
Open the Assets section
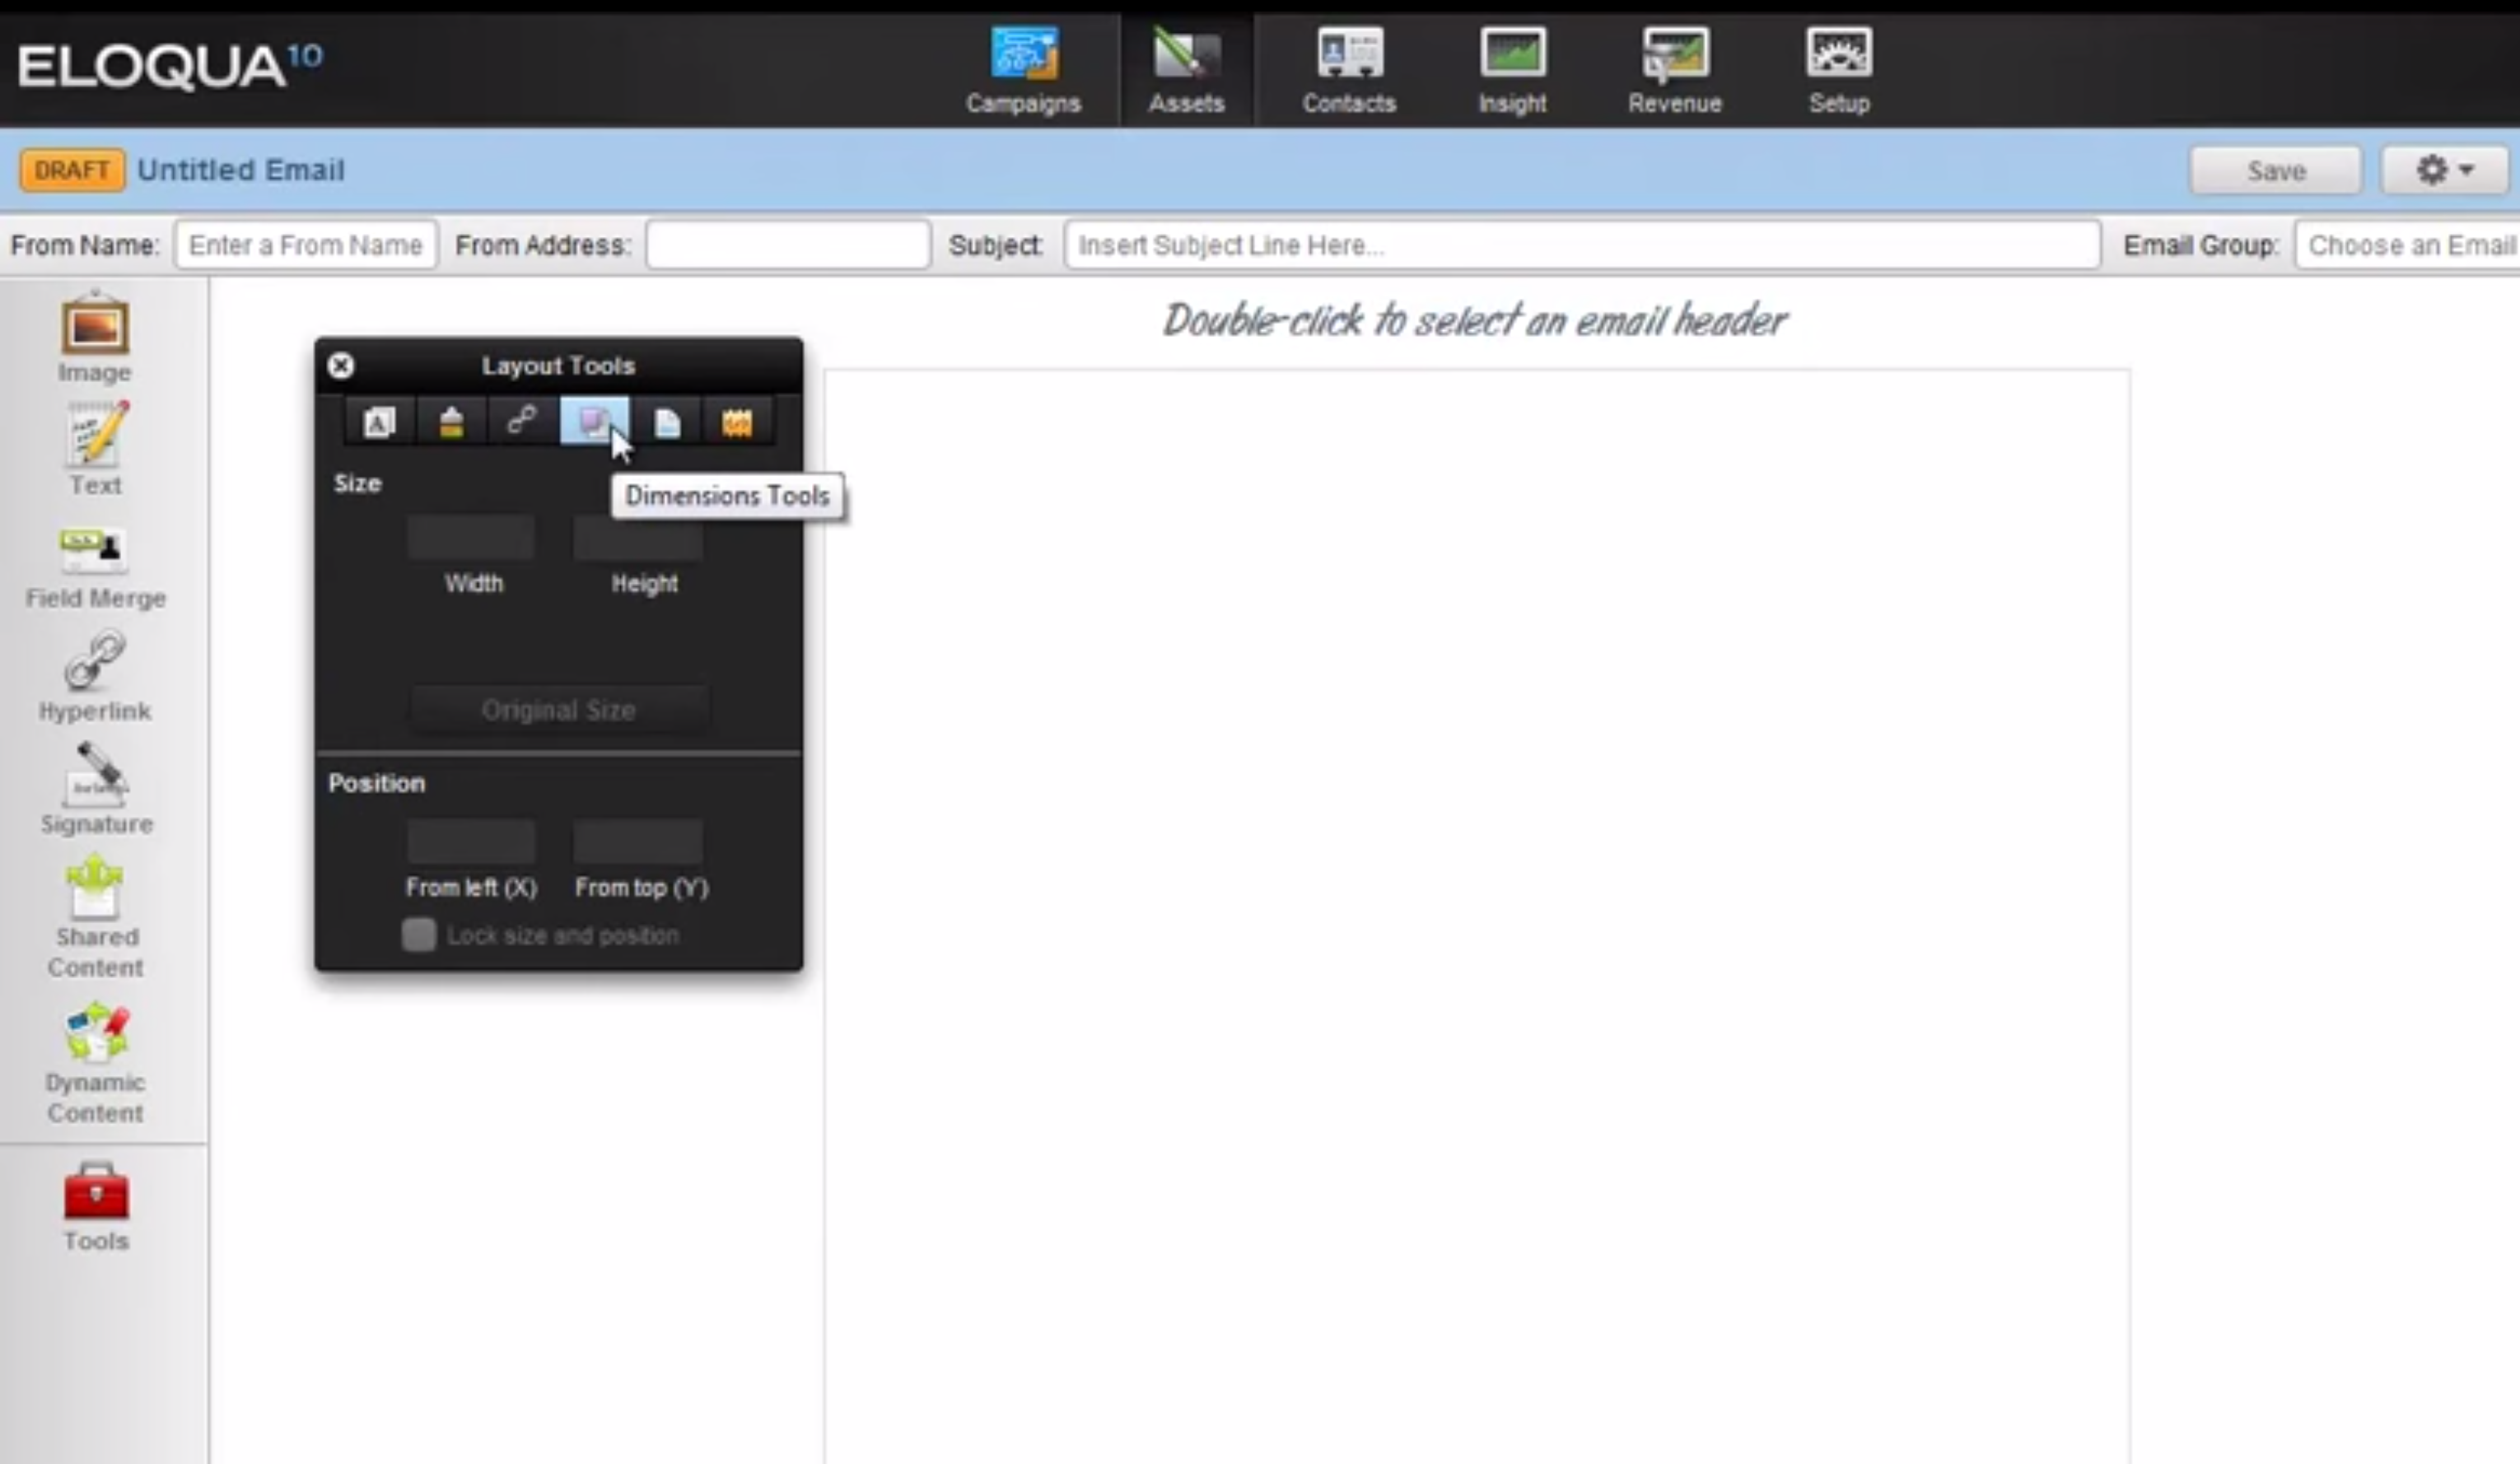click(x=1186, y=71)
